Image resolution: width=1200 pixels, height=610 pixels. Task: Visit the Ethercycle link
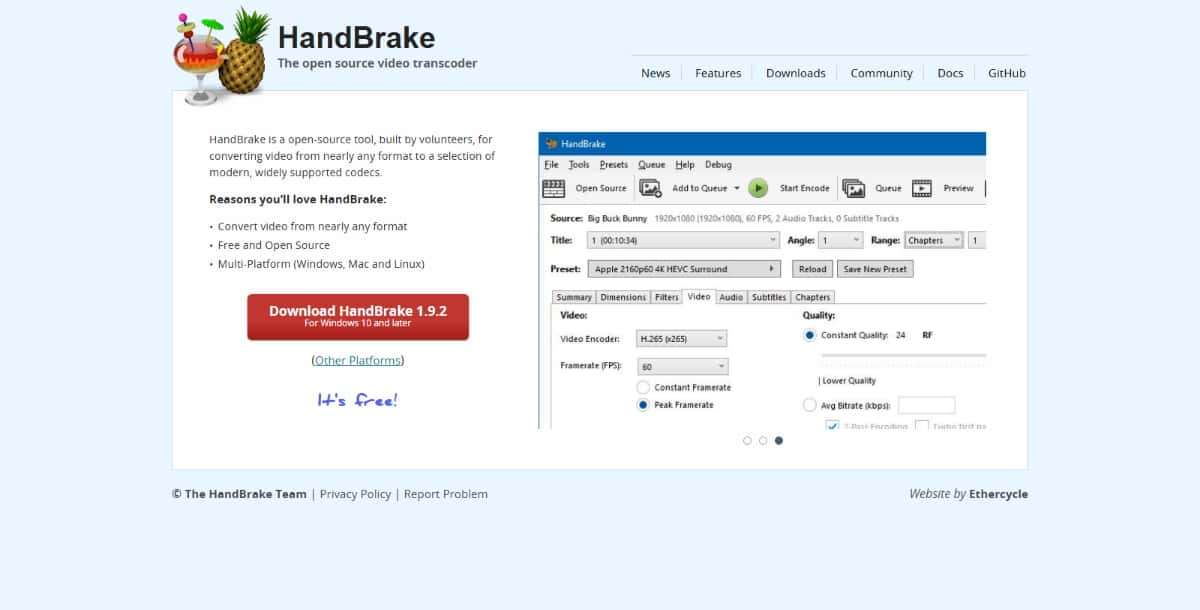point(998,494)
